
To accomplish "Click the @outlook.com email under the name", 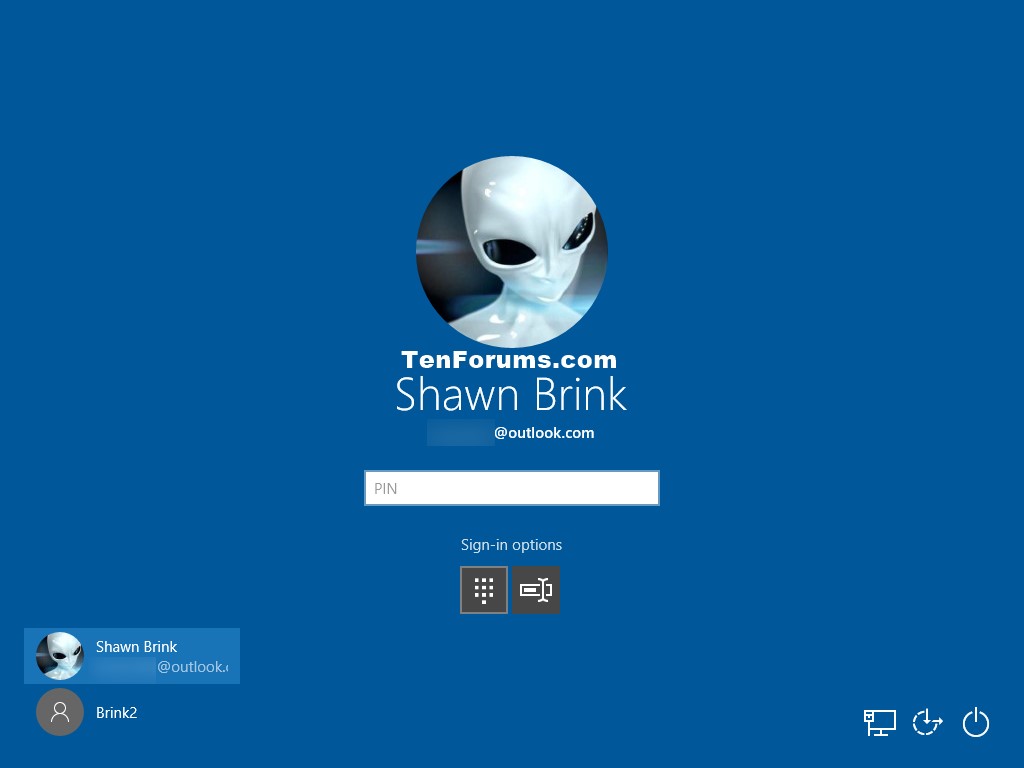I will tap(544, 433).
